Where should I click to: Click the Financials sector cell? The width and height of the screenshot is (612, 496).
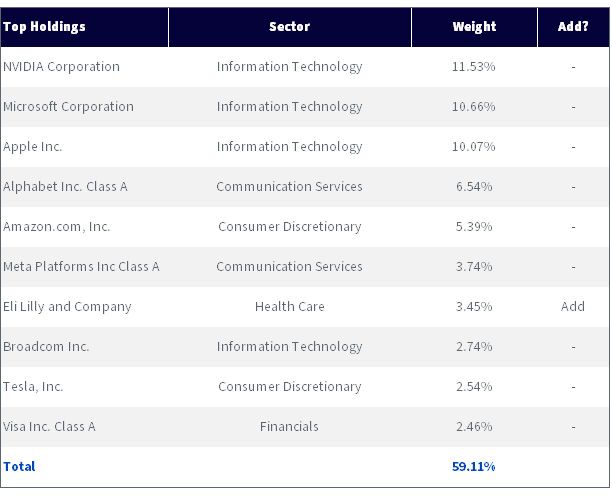(x=289, y=427)
